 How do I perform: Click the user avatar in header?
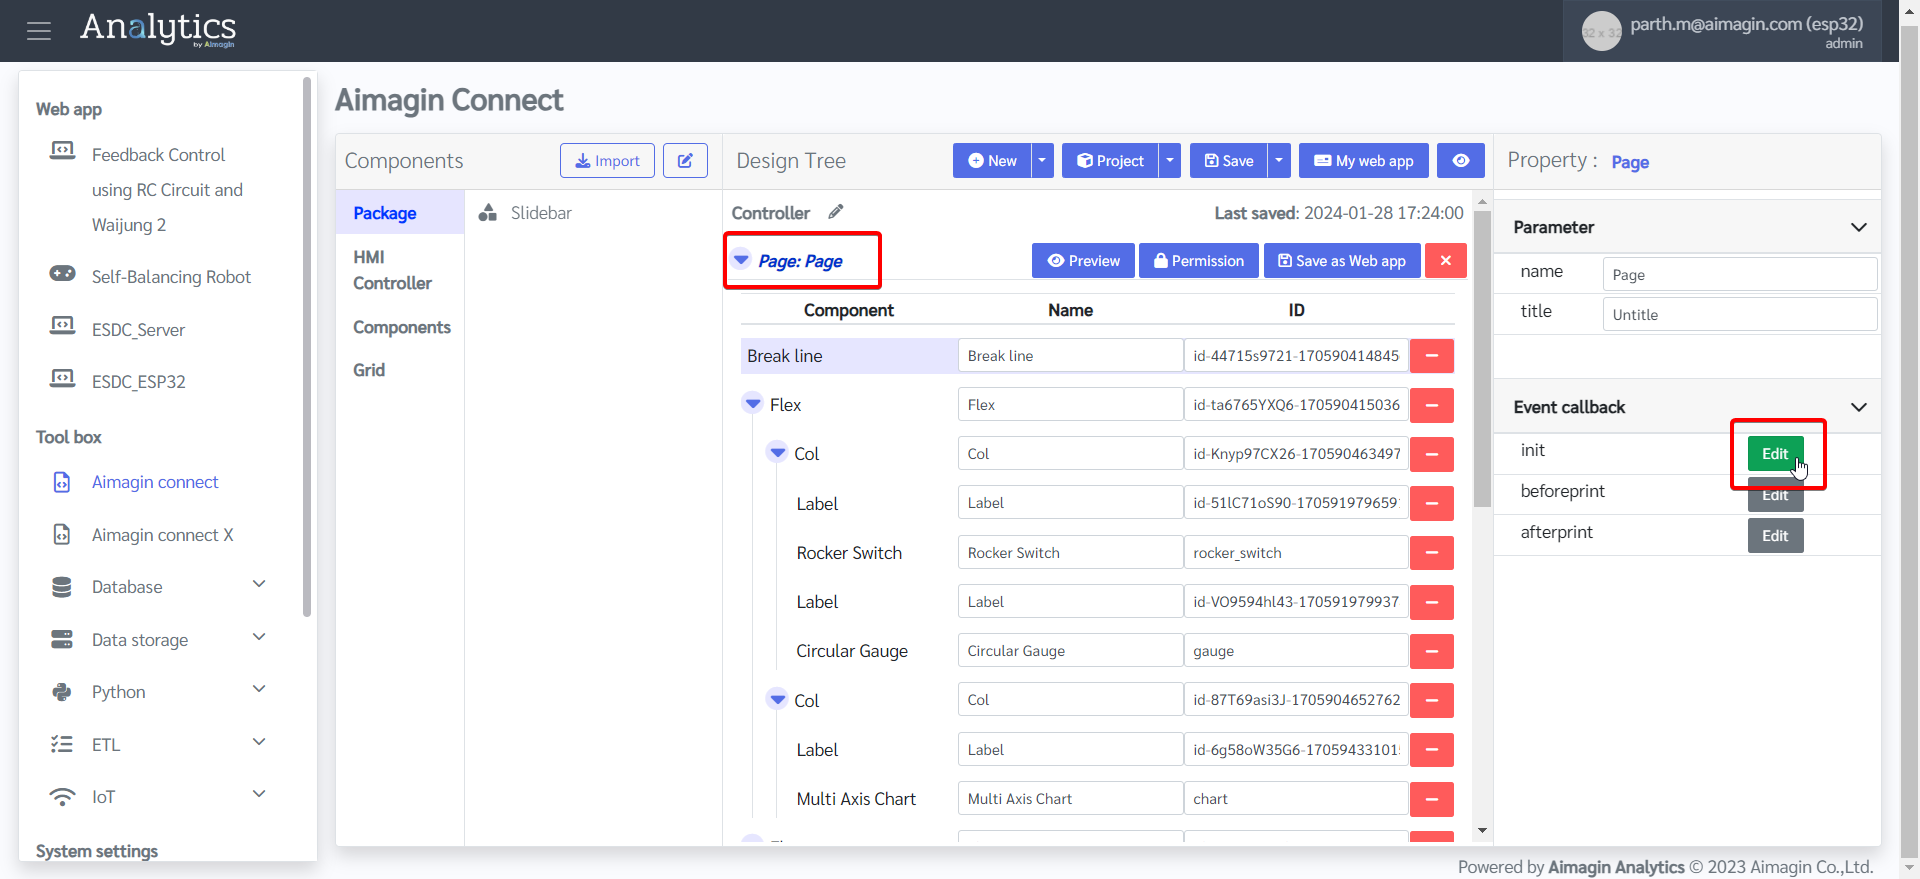click(x=1601, y=32)
